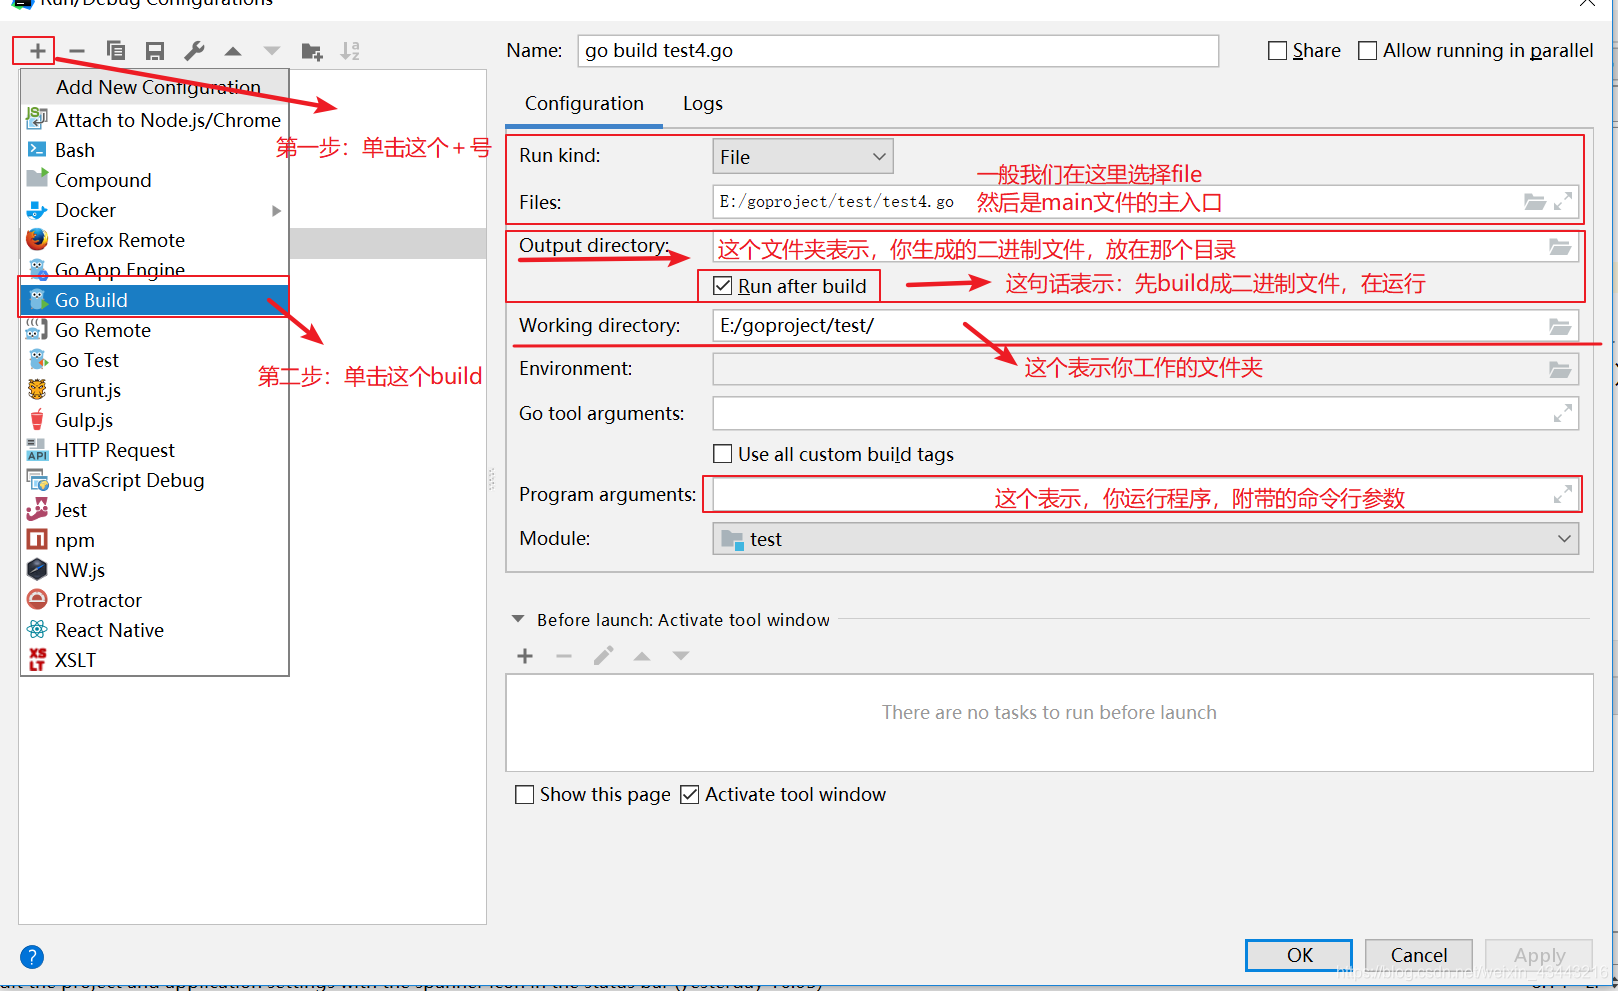Select Protractor entry

tap(154, 600)
